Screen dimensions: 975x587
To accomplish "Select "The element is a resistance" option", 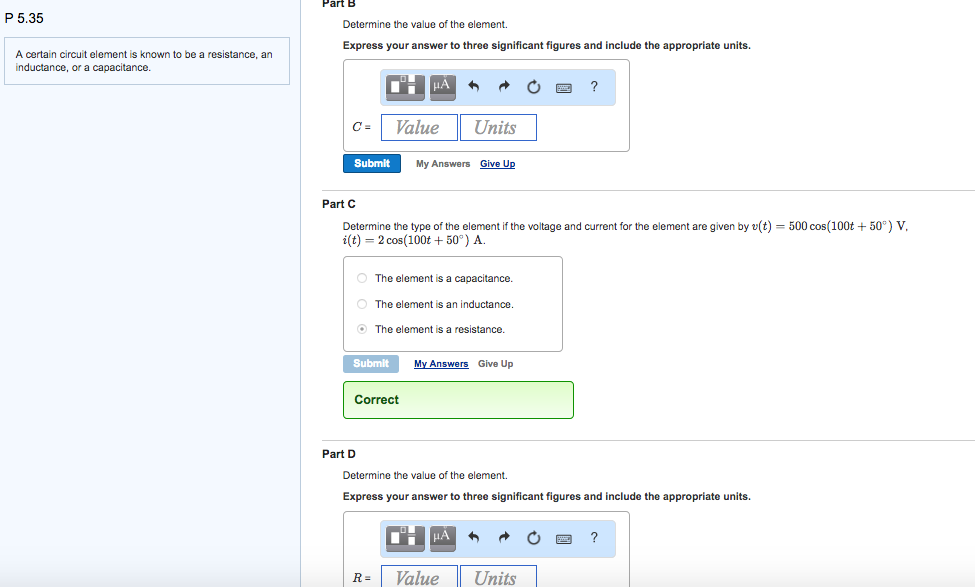I will [x=362, y=329].
